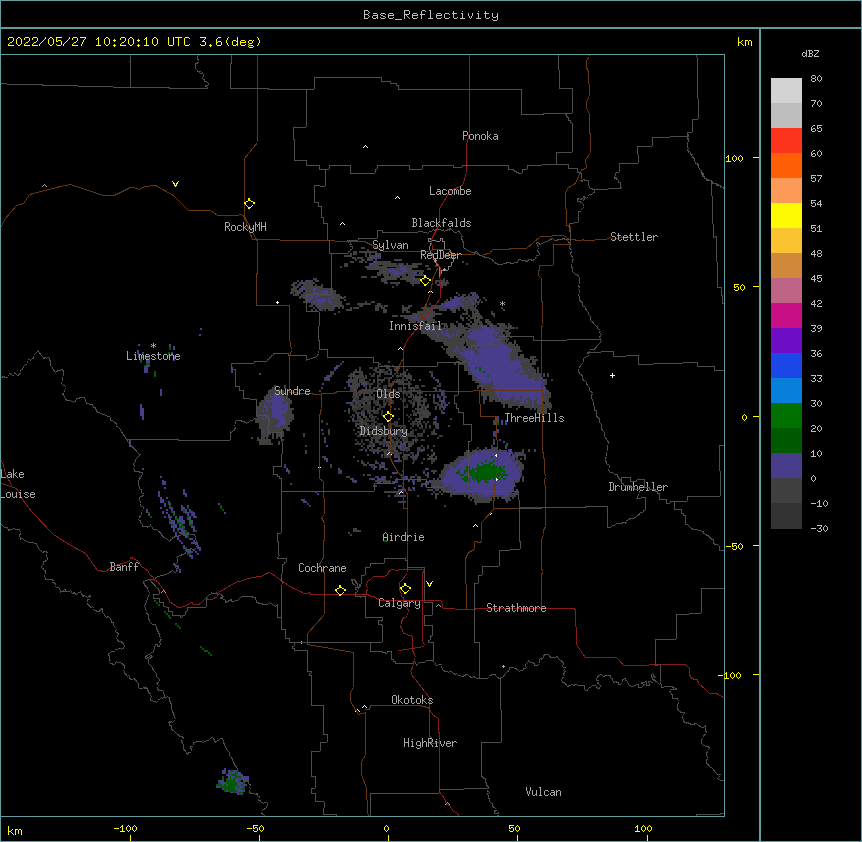Screen dimensions: 862x842
Task: Pick the light gray 80-70 dBZ swatch
Action: click(786, 91)
